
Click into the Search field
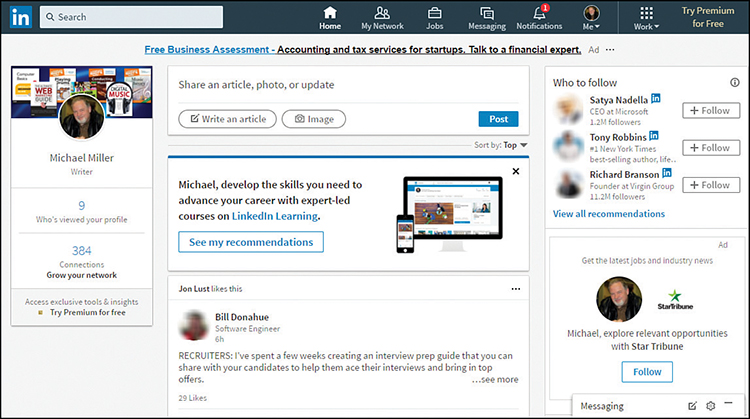click(x=132, y=17)
